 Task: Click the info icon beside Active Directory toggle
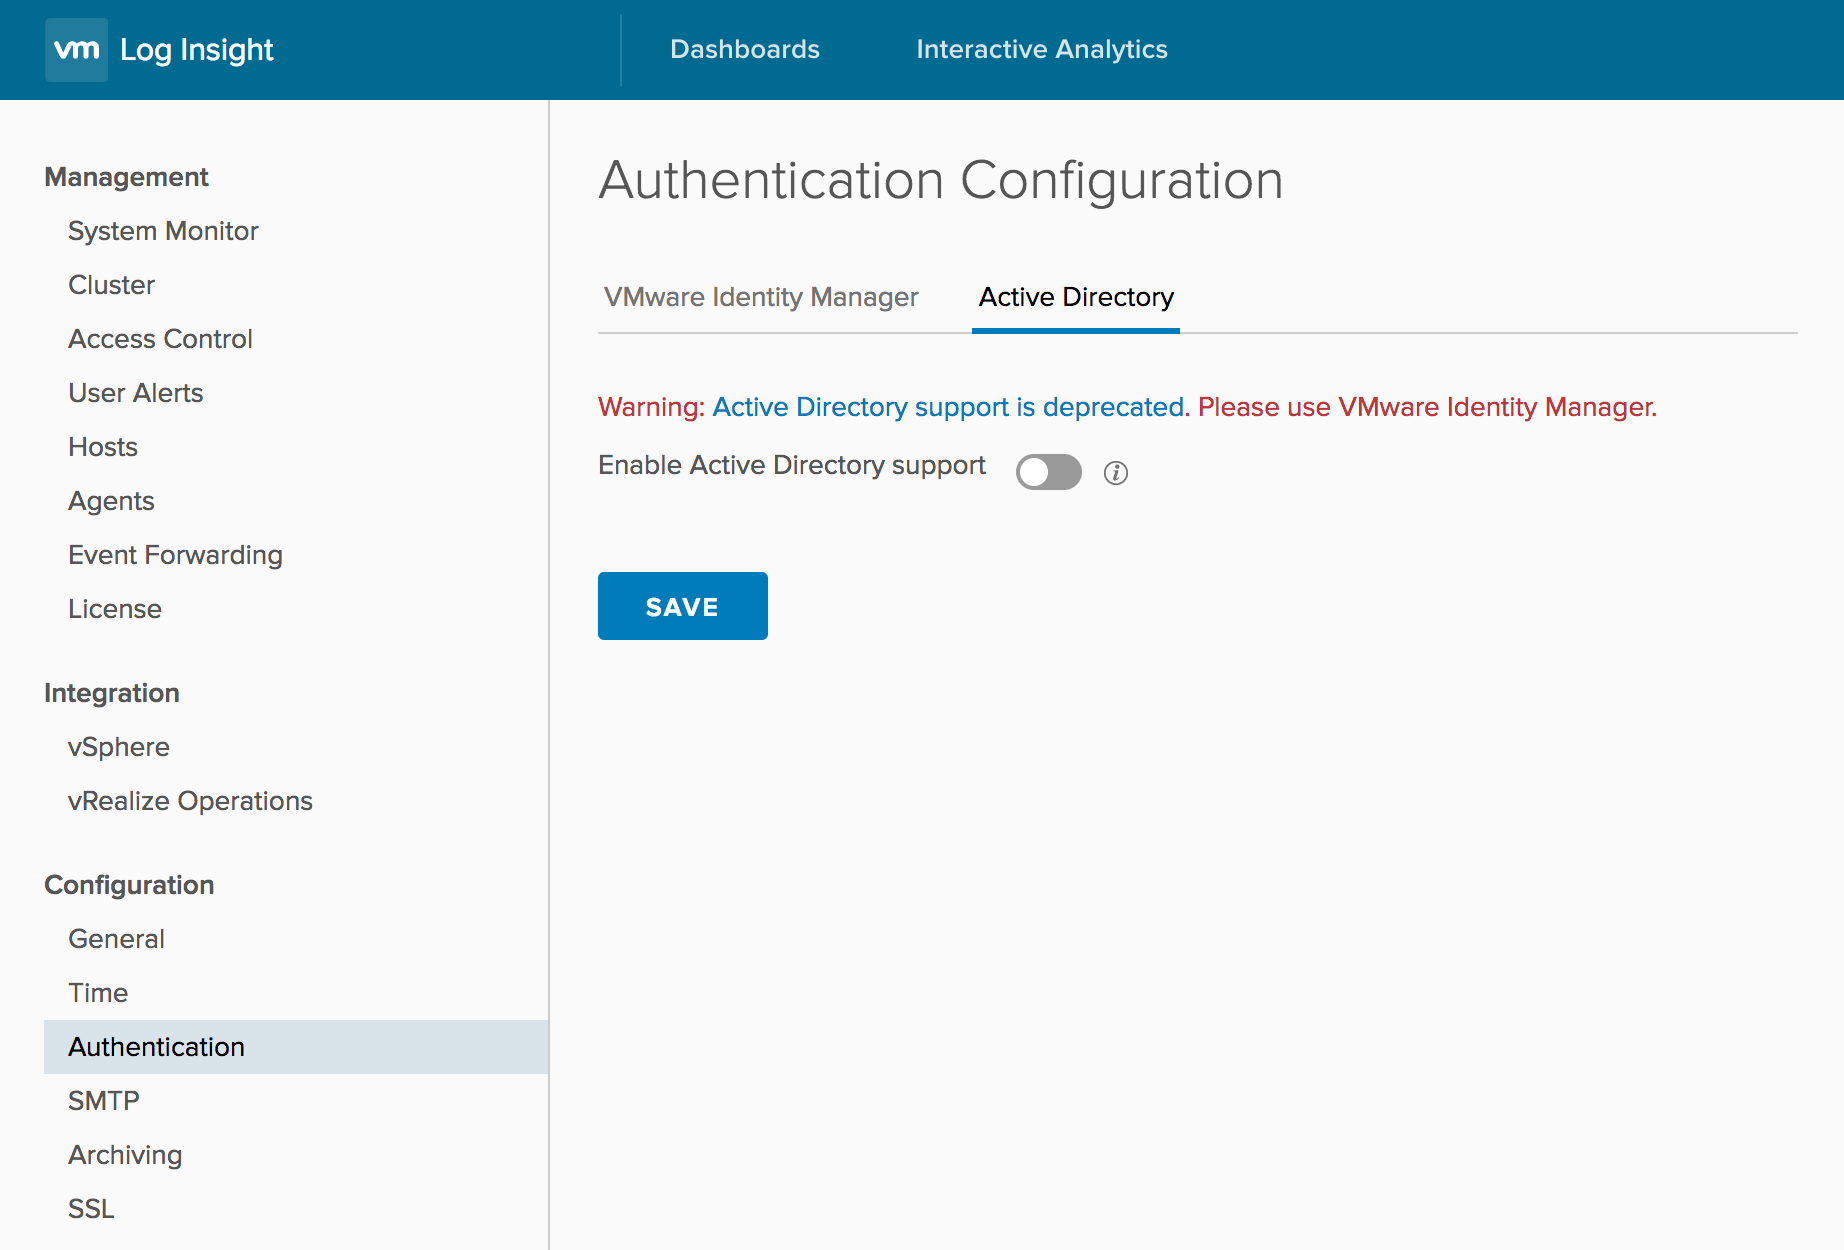point(1115,473)
